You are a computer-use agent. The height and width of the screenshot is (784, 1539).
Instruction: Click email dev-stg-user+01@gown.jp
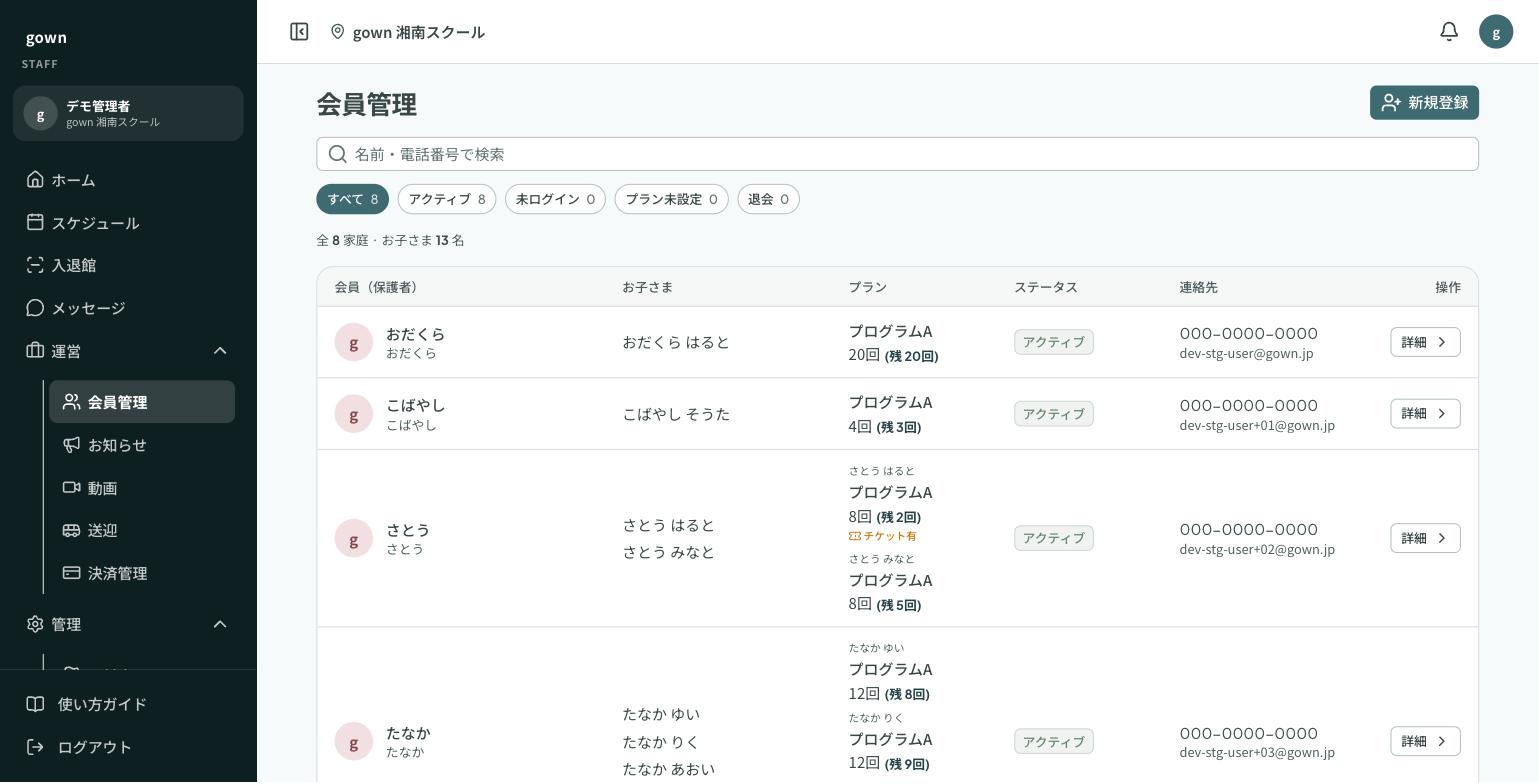click(1257, 425)
